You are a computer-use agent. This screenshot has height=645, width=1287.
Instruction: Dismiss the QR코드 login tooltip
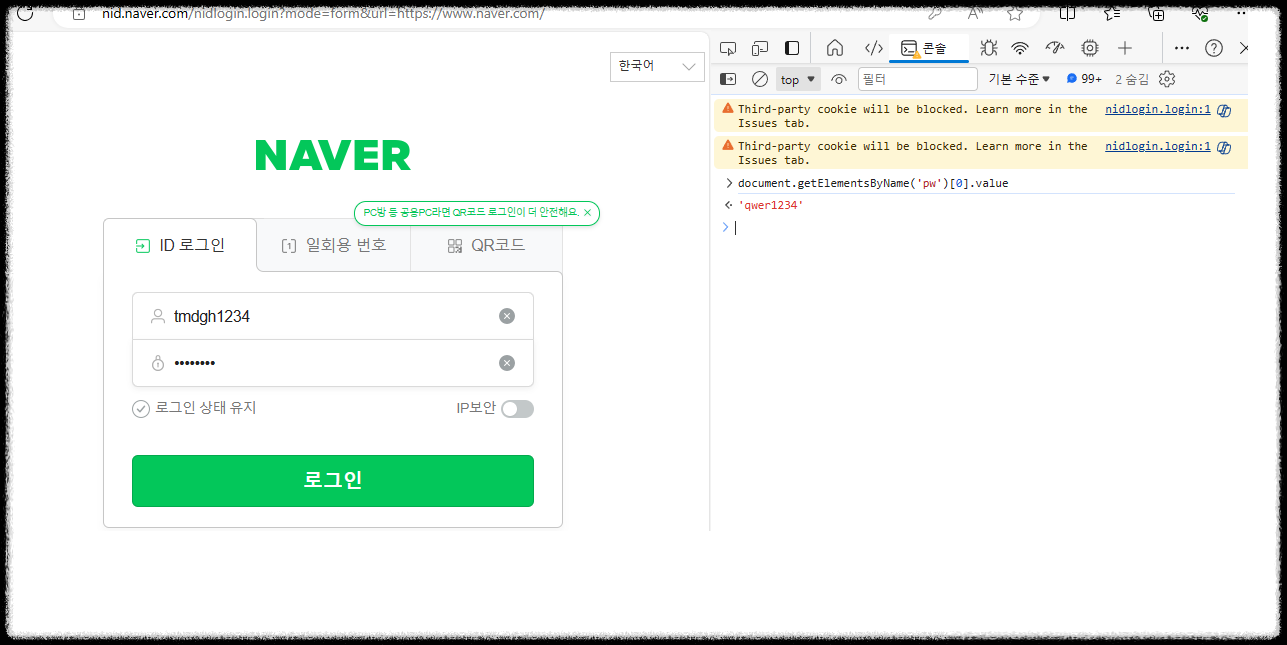(587, 212)
